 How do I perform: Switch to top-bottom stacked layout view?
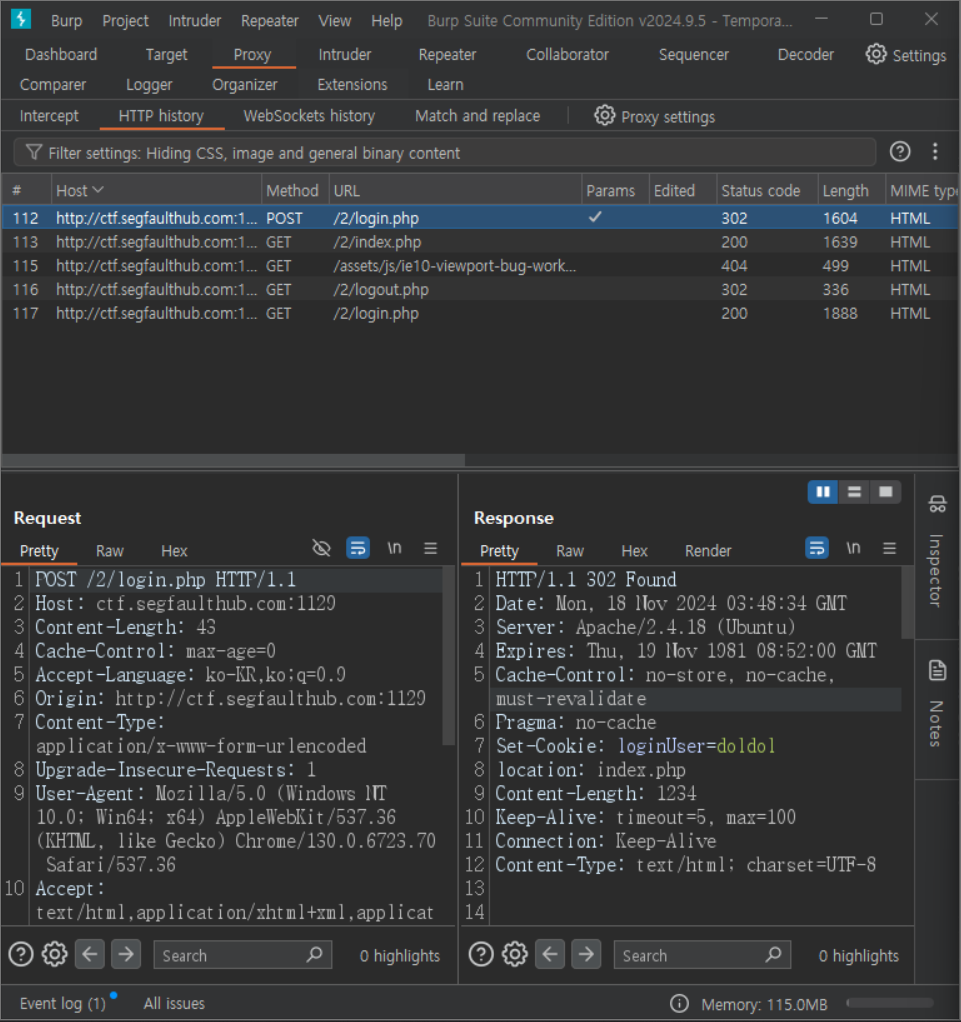tap(854, 492)
